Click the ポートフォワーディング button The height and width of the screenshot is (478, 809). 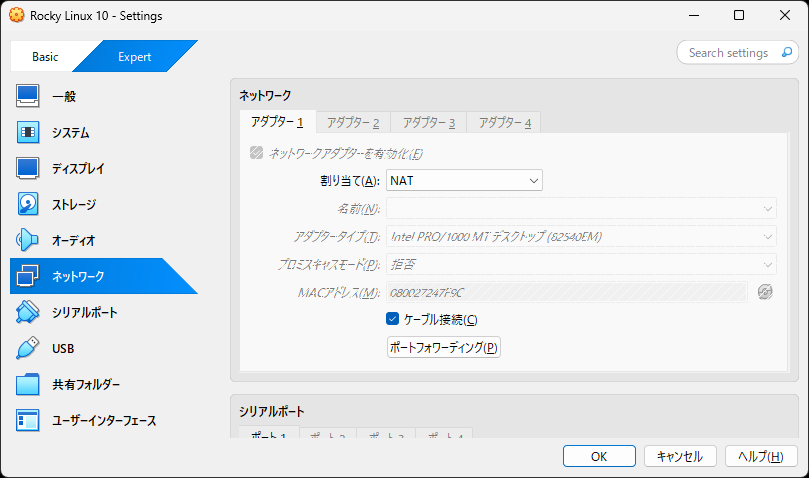[x=443, y=348]
